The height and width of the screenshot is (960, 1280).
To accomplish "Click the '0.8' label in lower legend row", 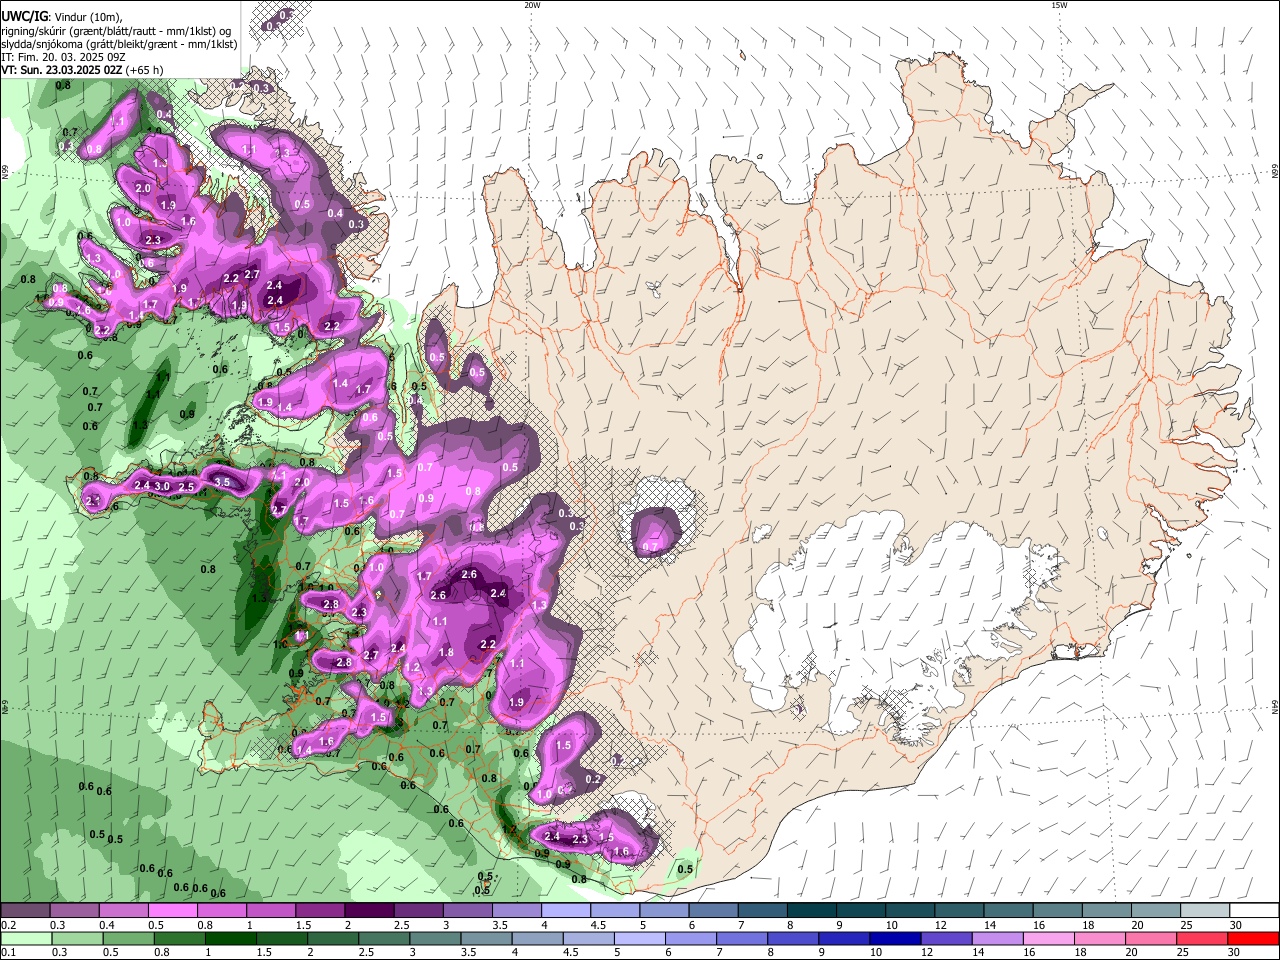I will 162,952.
